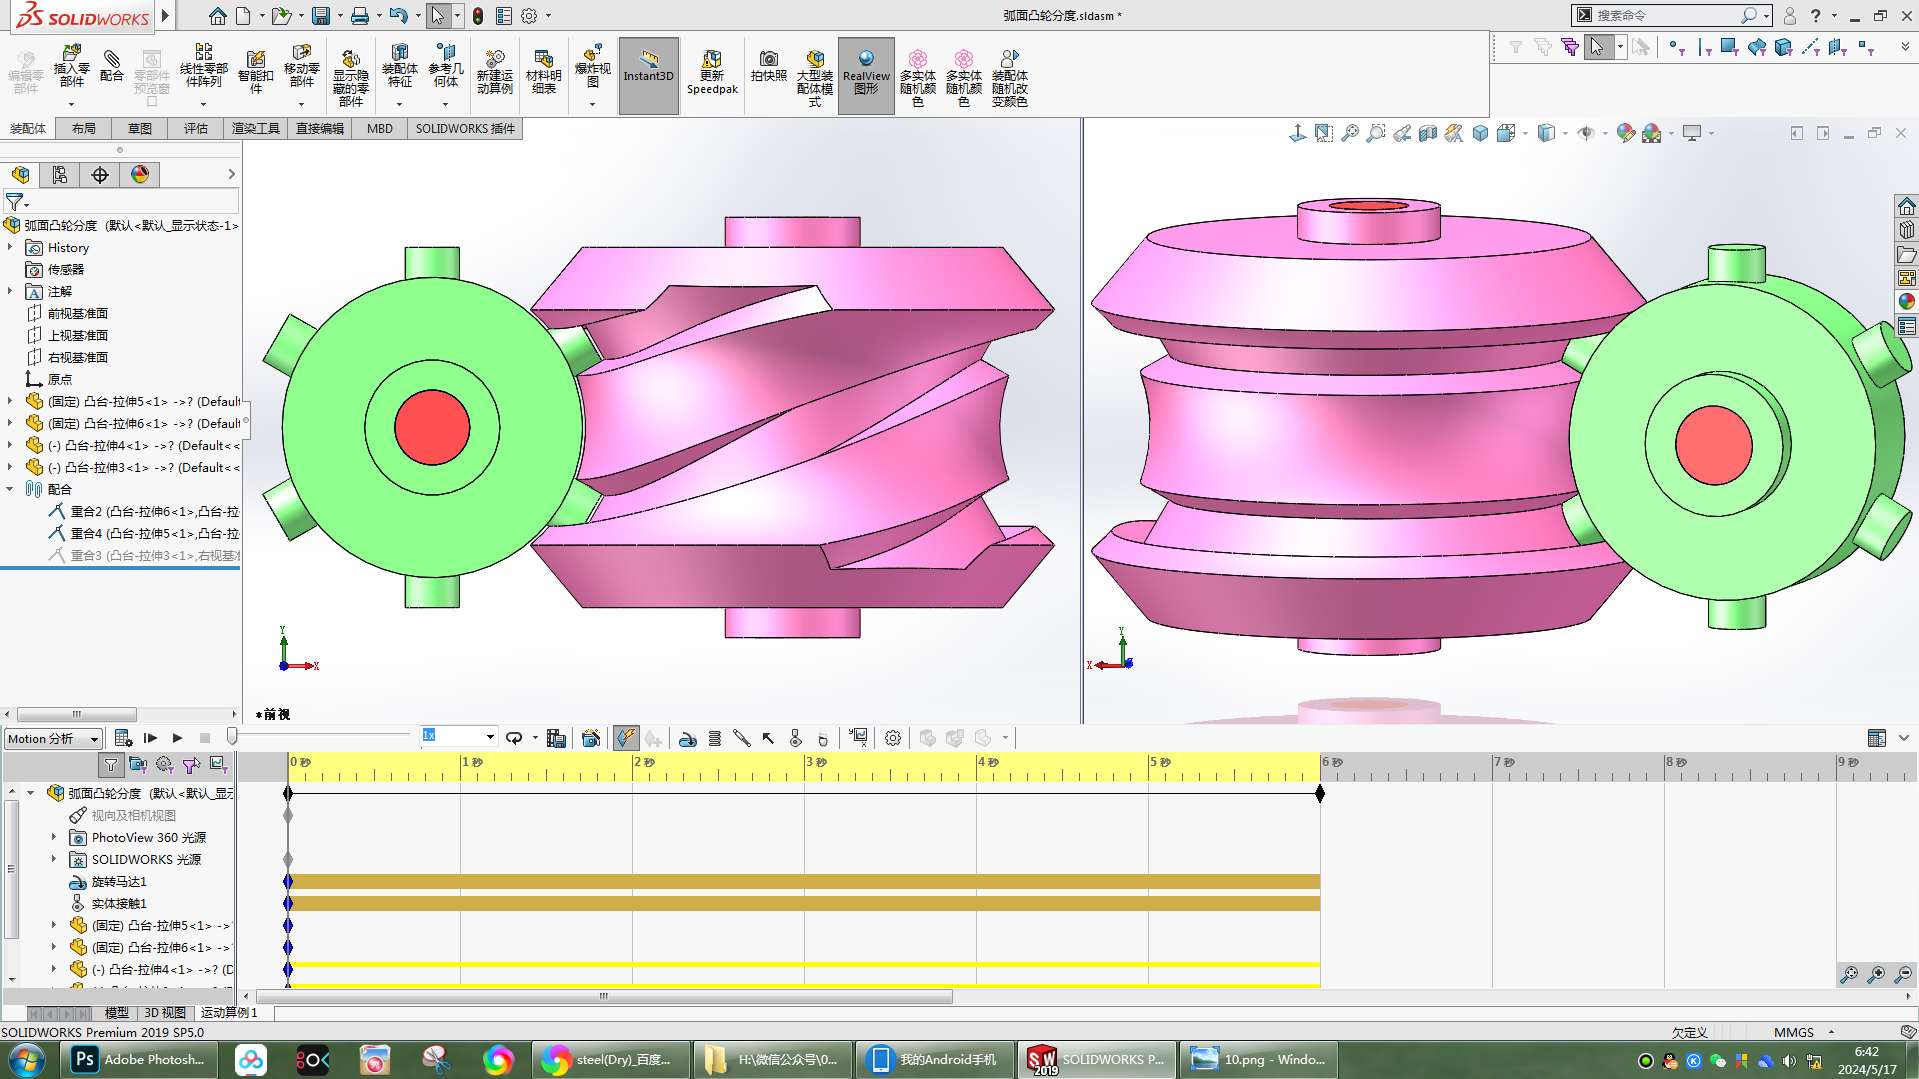Open Adobe Photoshop from the taskbar
This screenshot has height=1079, width=1919.
pos(140,1060)
